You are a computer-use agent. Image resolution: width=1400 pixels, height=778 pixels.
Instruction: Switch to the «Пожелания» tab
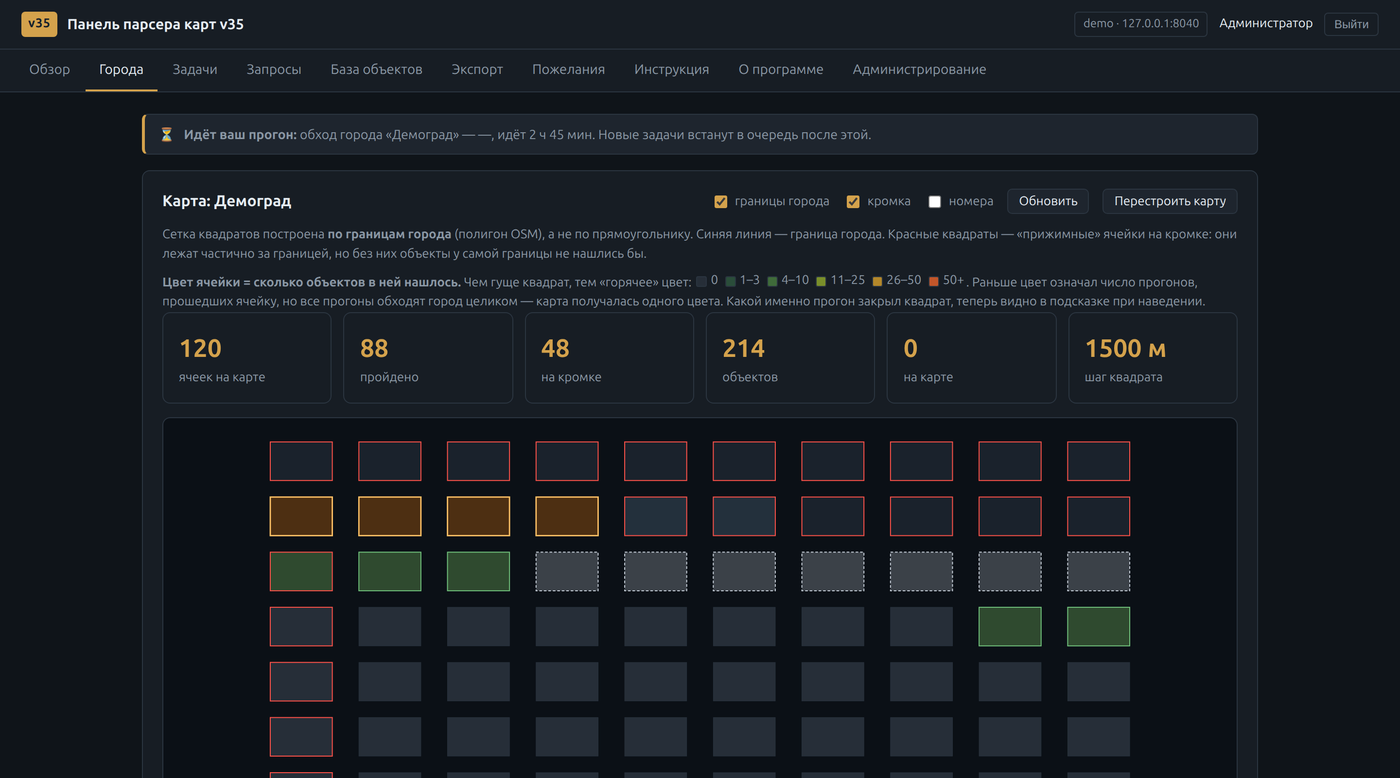click(568, 69)
